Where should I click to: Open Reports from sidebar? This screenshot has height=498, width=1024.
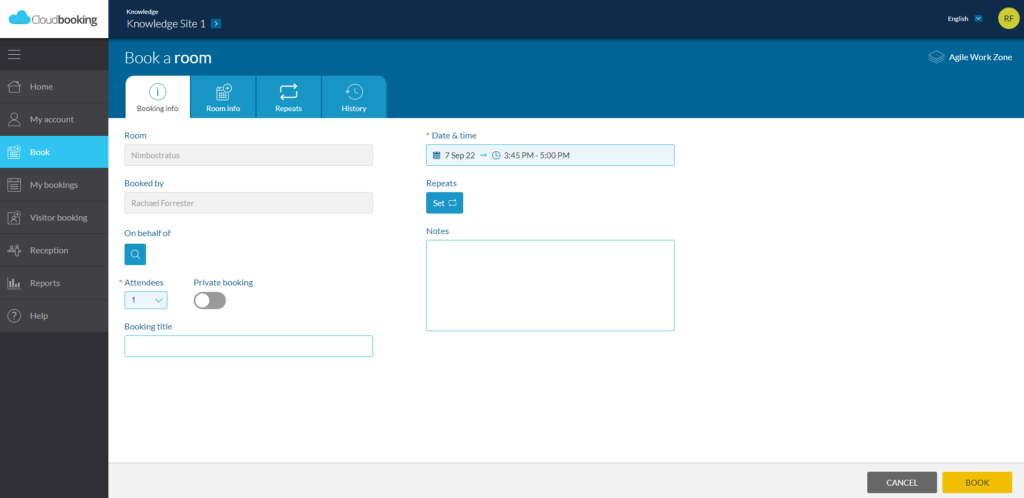54,283
